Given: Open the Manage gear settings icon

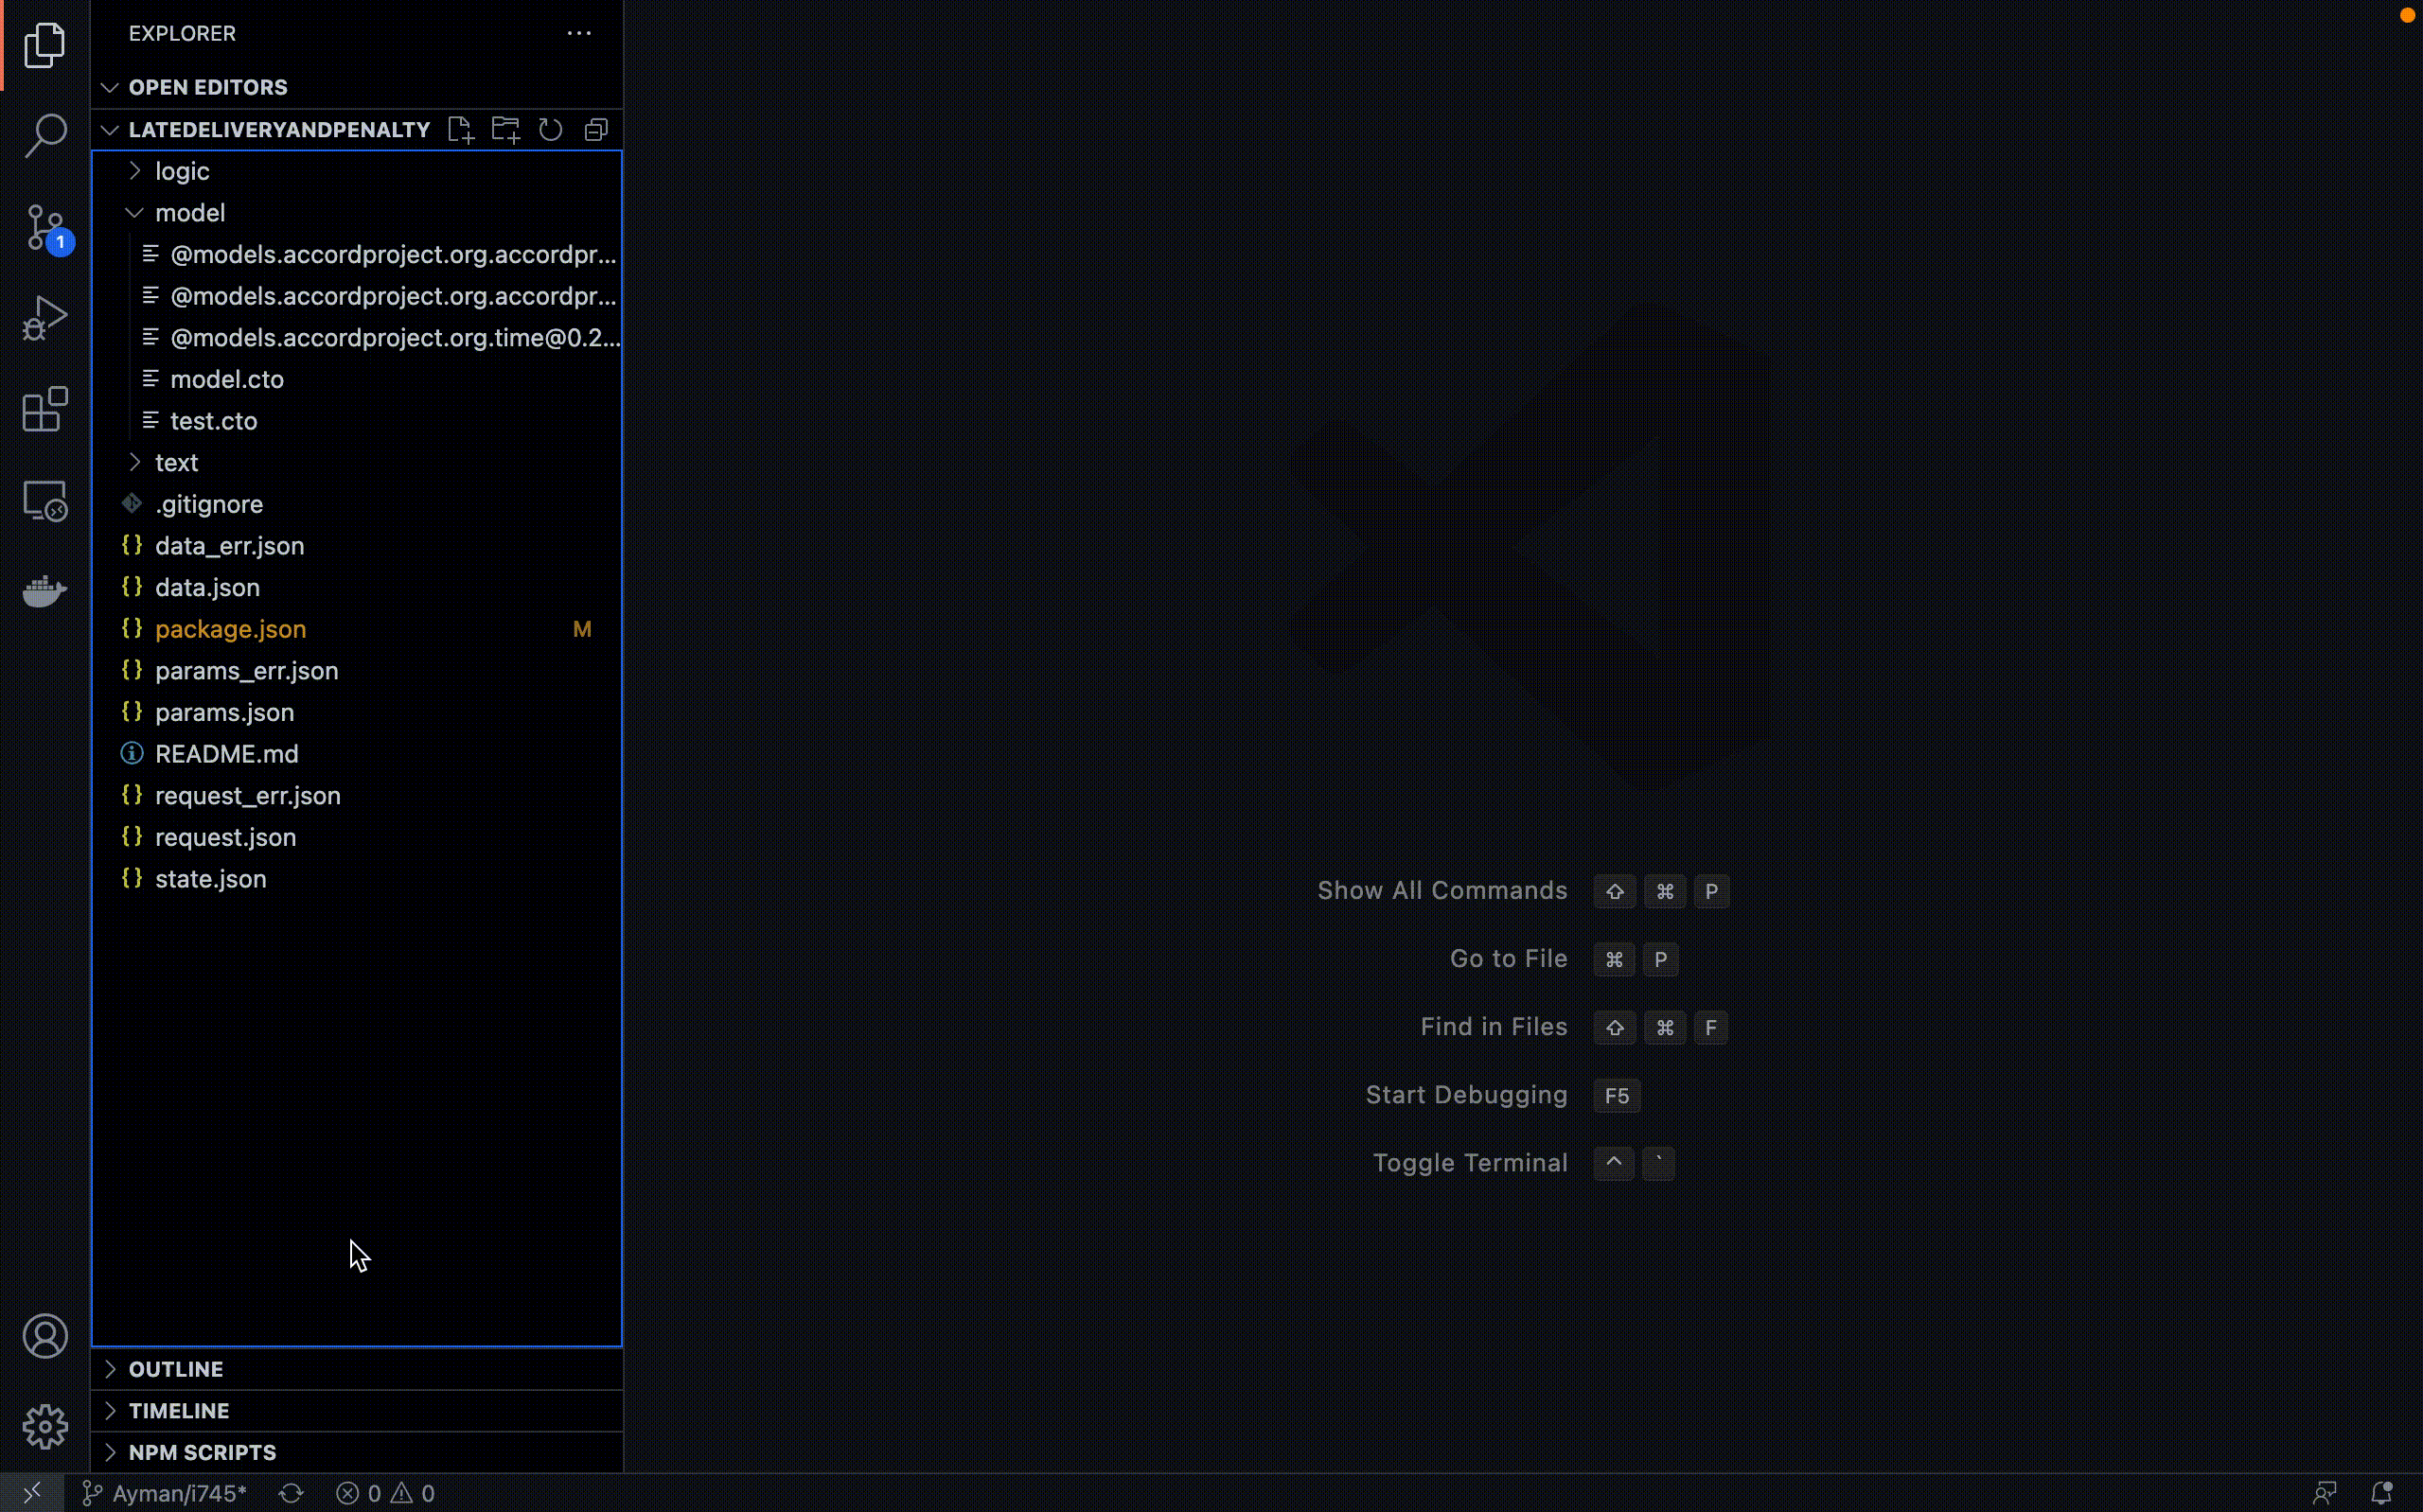Looking at the screenshot, I should point(45,1427).
